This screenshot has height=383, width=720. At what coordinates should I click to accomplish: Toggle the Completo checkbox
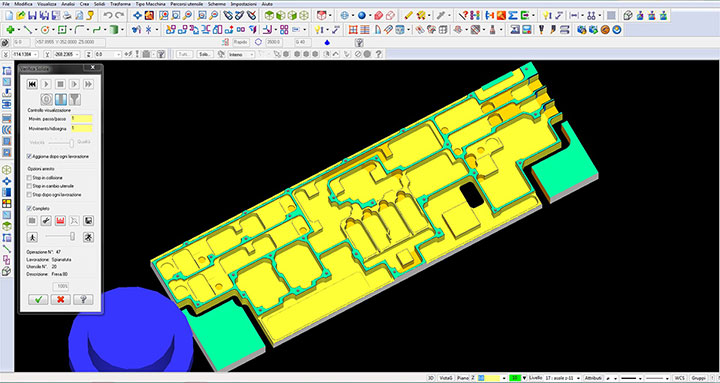pyautogui.click(x=29, y=208)
